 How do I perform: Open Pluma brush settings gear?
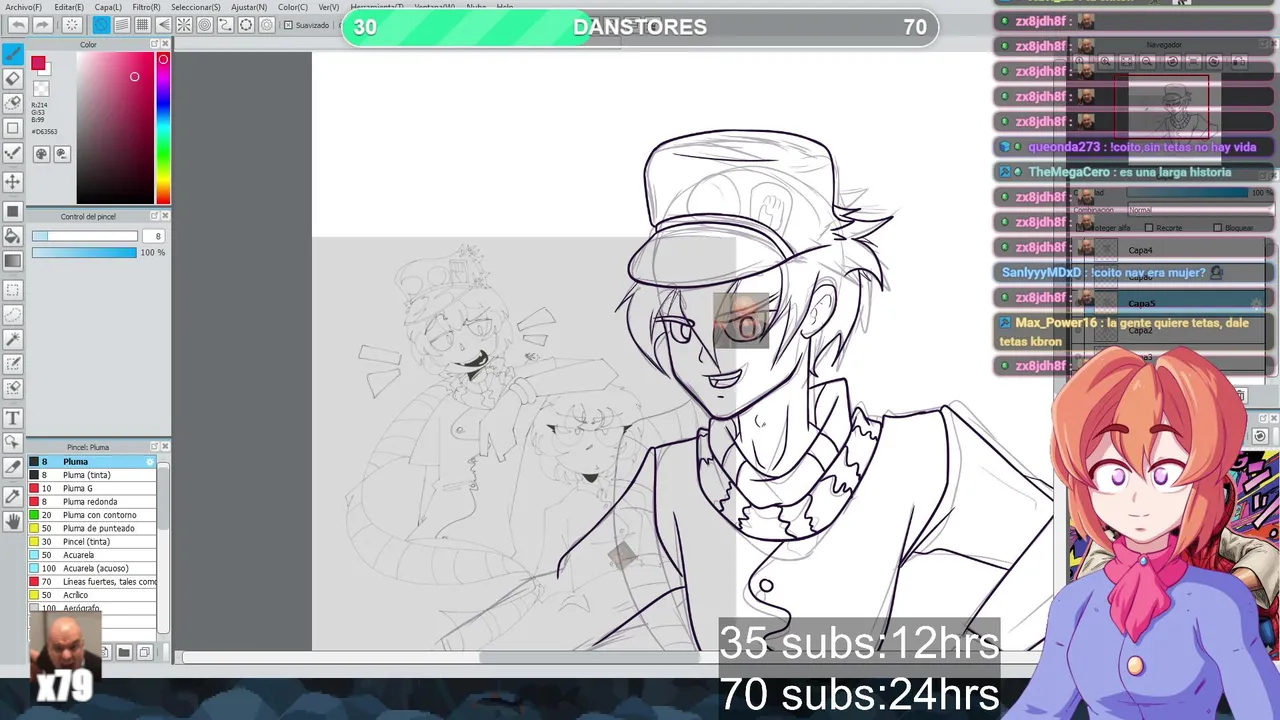tap(150, 462)
